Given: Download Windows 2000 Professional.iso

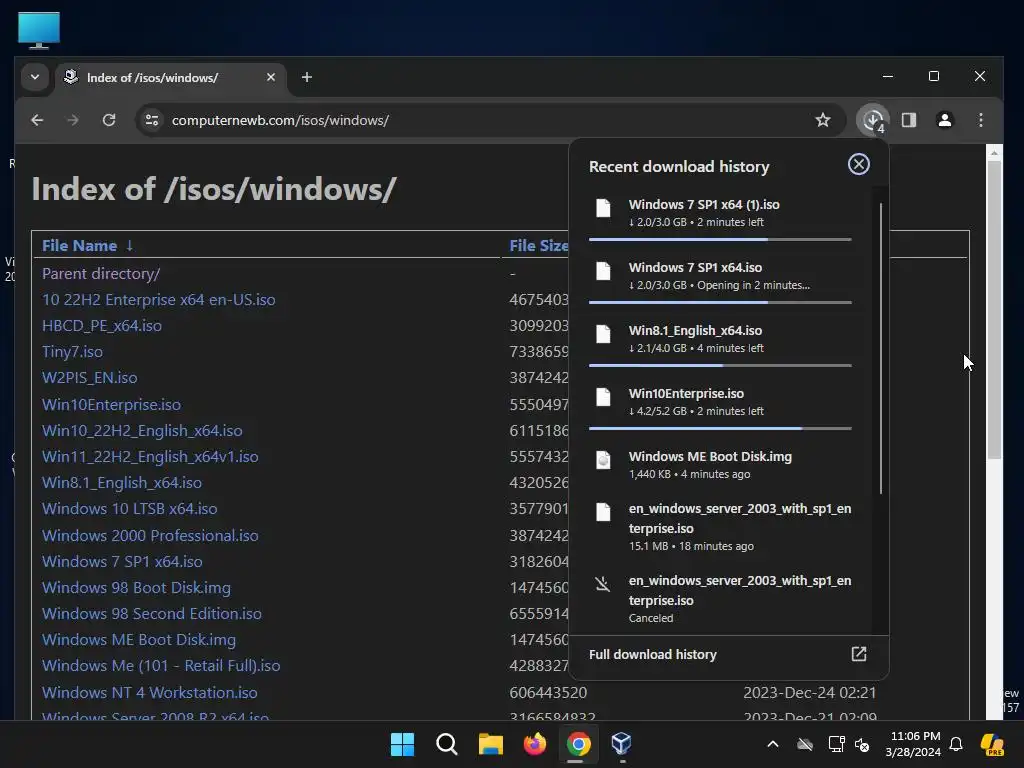Looking at the screenshot, I should tap(150, 536).
